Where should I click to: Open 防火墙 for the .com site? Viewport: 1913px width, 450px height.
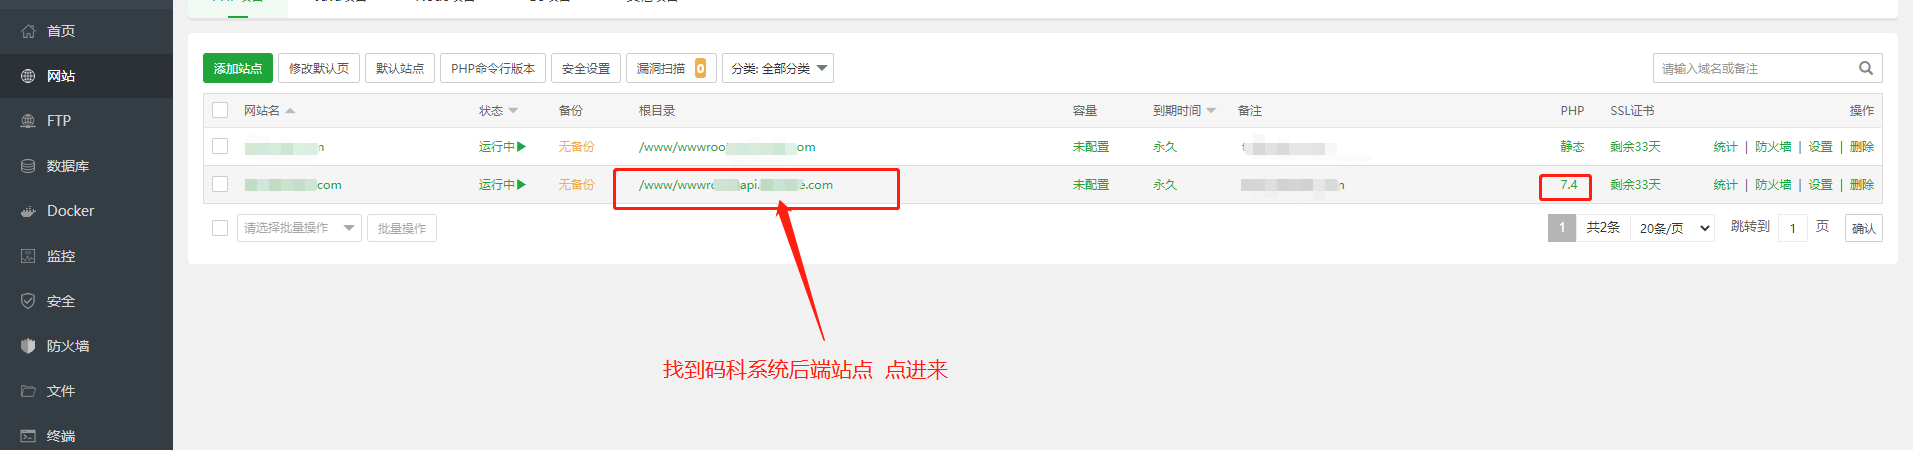[1773, 185]
